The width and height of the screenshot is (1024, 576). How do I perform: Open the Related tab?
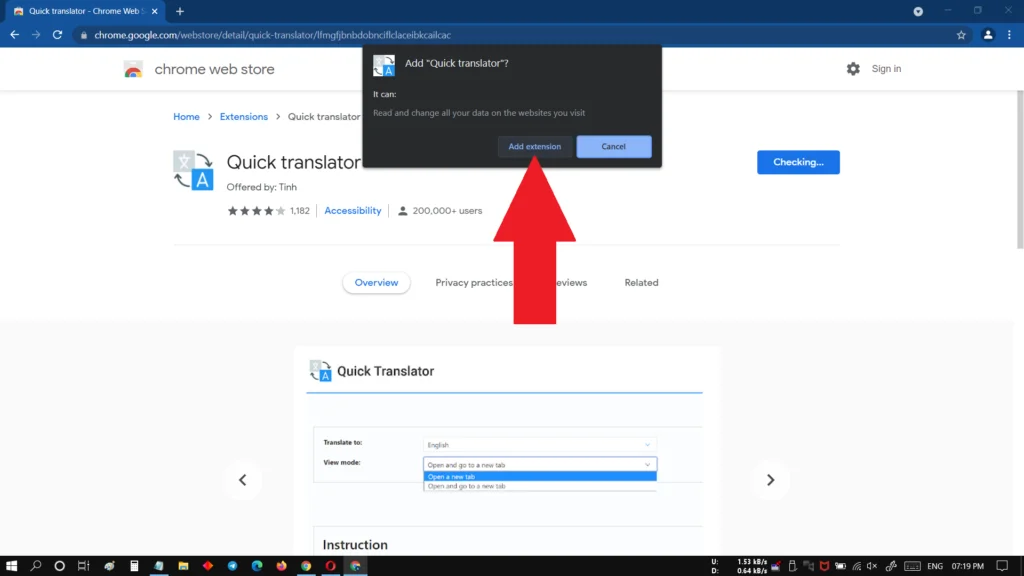pyautogui.click(x=641, y=283)
